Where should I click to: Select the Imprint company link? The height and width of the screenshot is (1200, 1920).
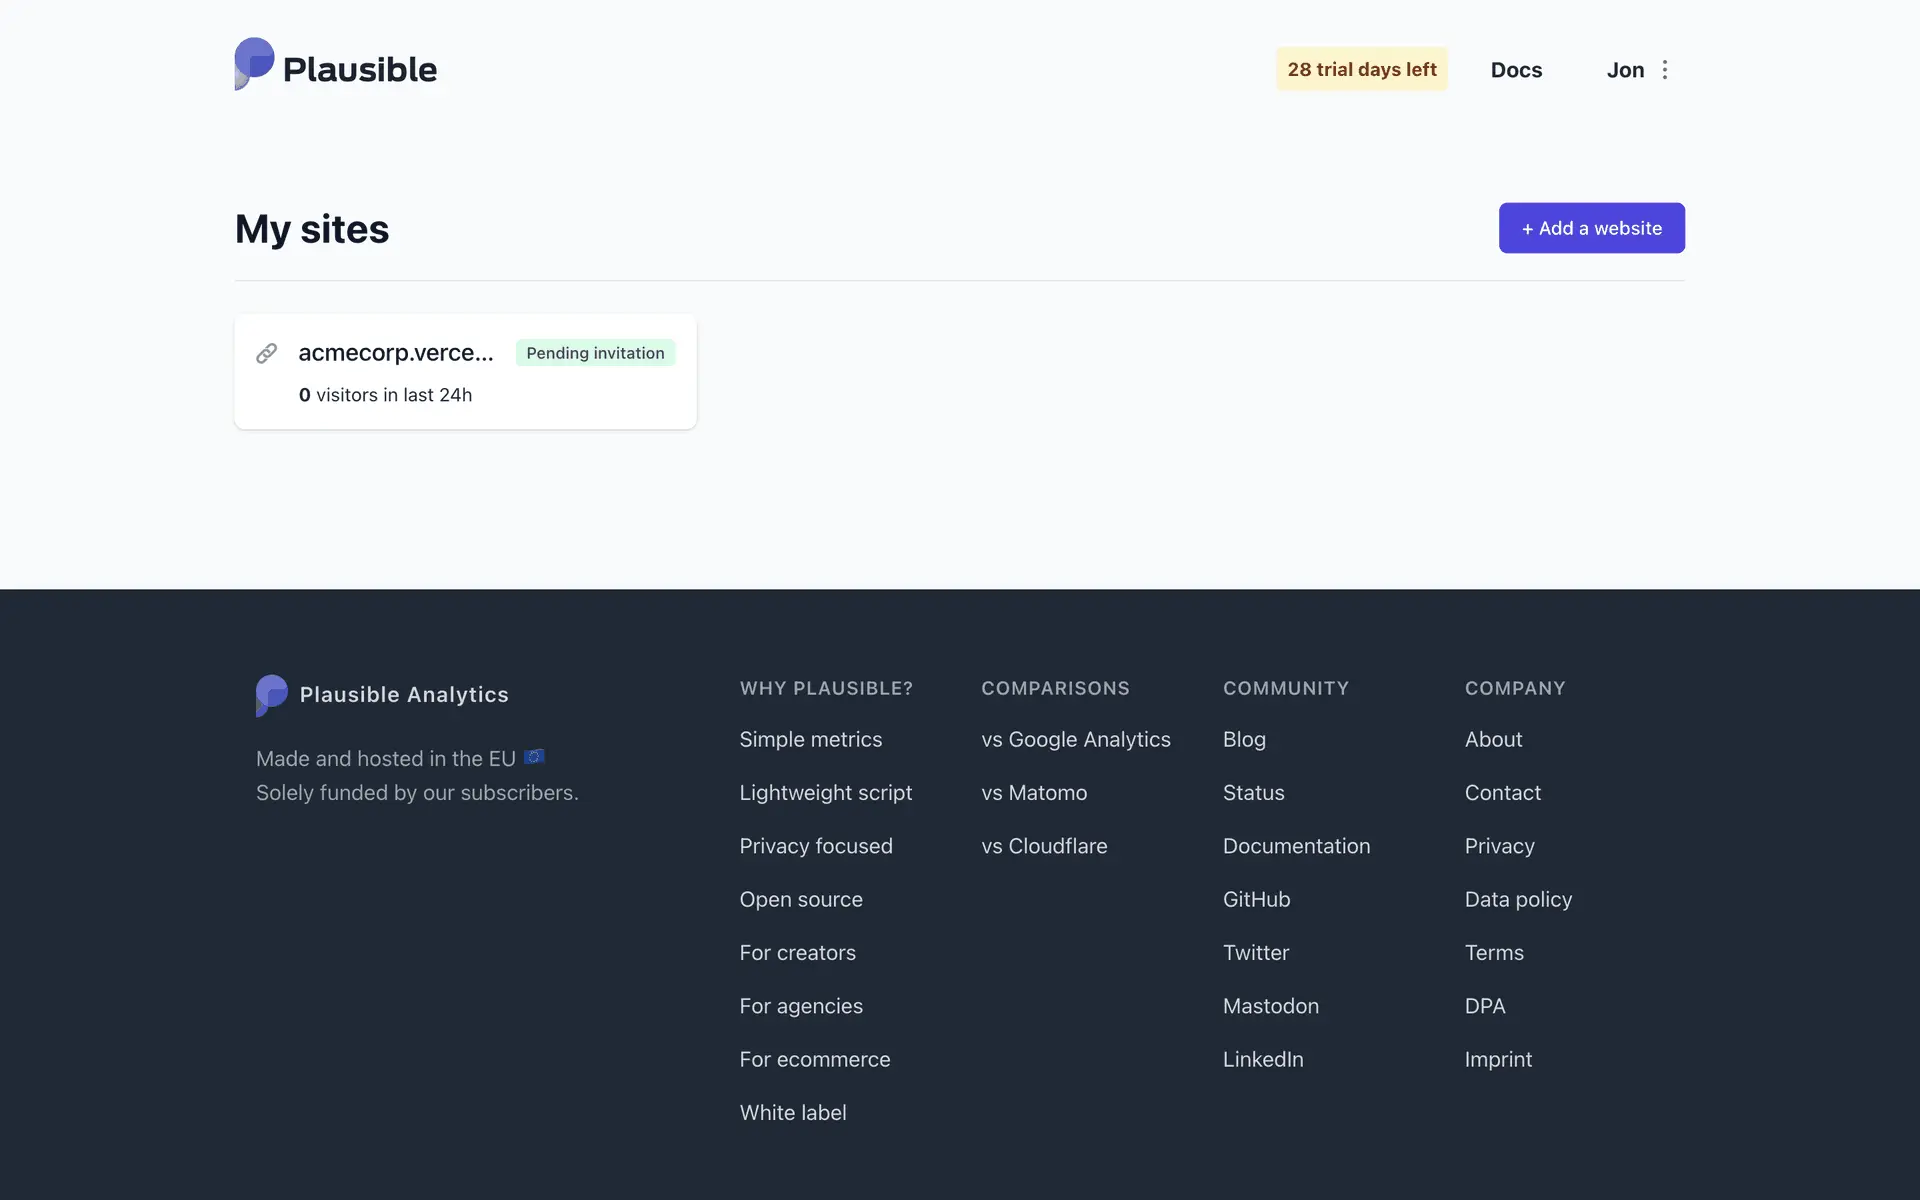[x=1498, y=1059]
